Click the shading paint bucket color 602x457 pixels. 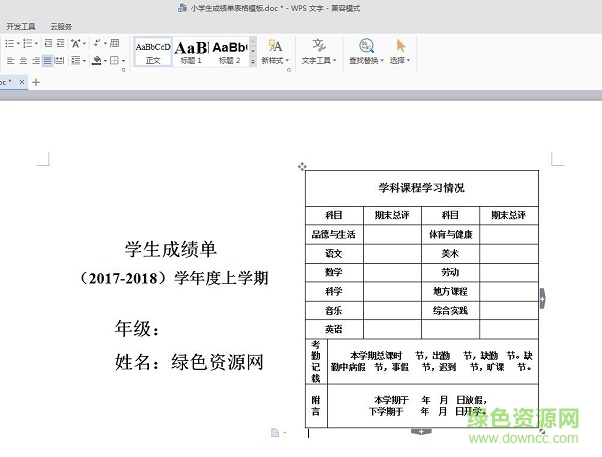(x=96, y=61)
